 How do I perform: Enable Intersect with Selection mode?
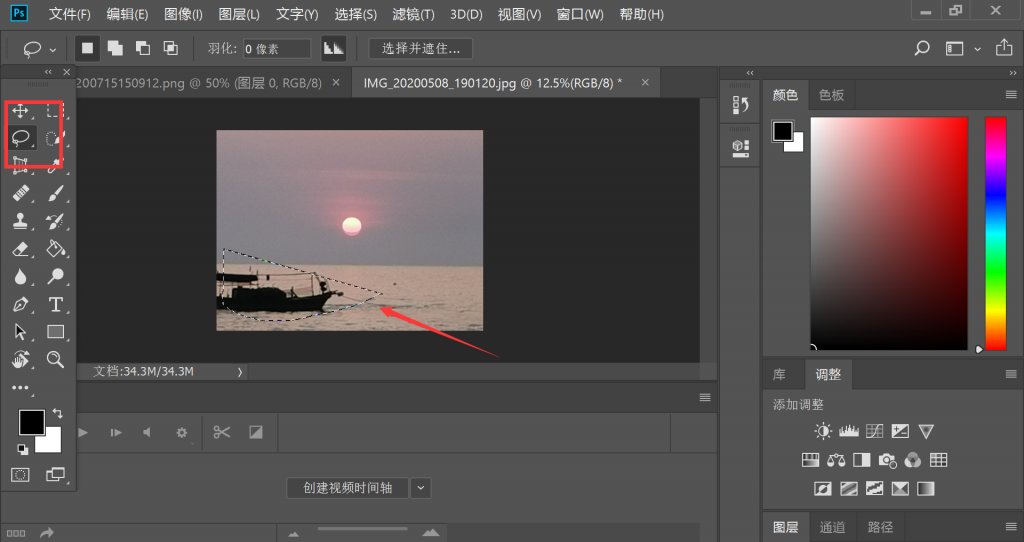click(x=170, y=48)
